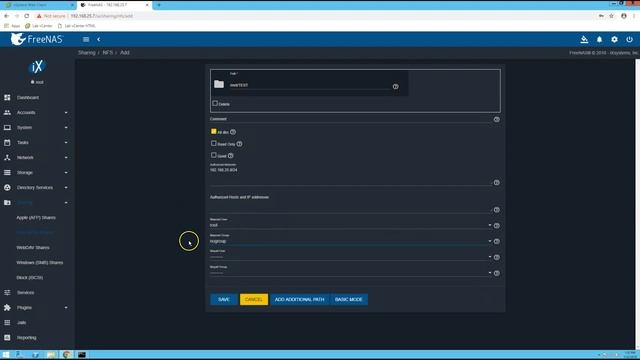Image resolution: width=640 pixels, height=360 pixels.
Task: Open the help icon next to All dirs
Action: coord(233,132)
